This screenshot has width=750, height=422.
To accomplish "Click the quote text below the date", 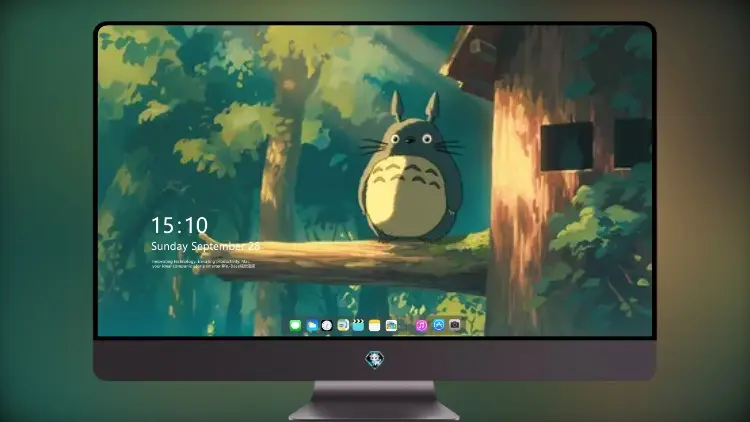I will coord(203,264).
